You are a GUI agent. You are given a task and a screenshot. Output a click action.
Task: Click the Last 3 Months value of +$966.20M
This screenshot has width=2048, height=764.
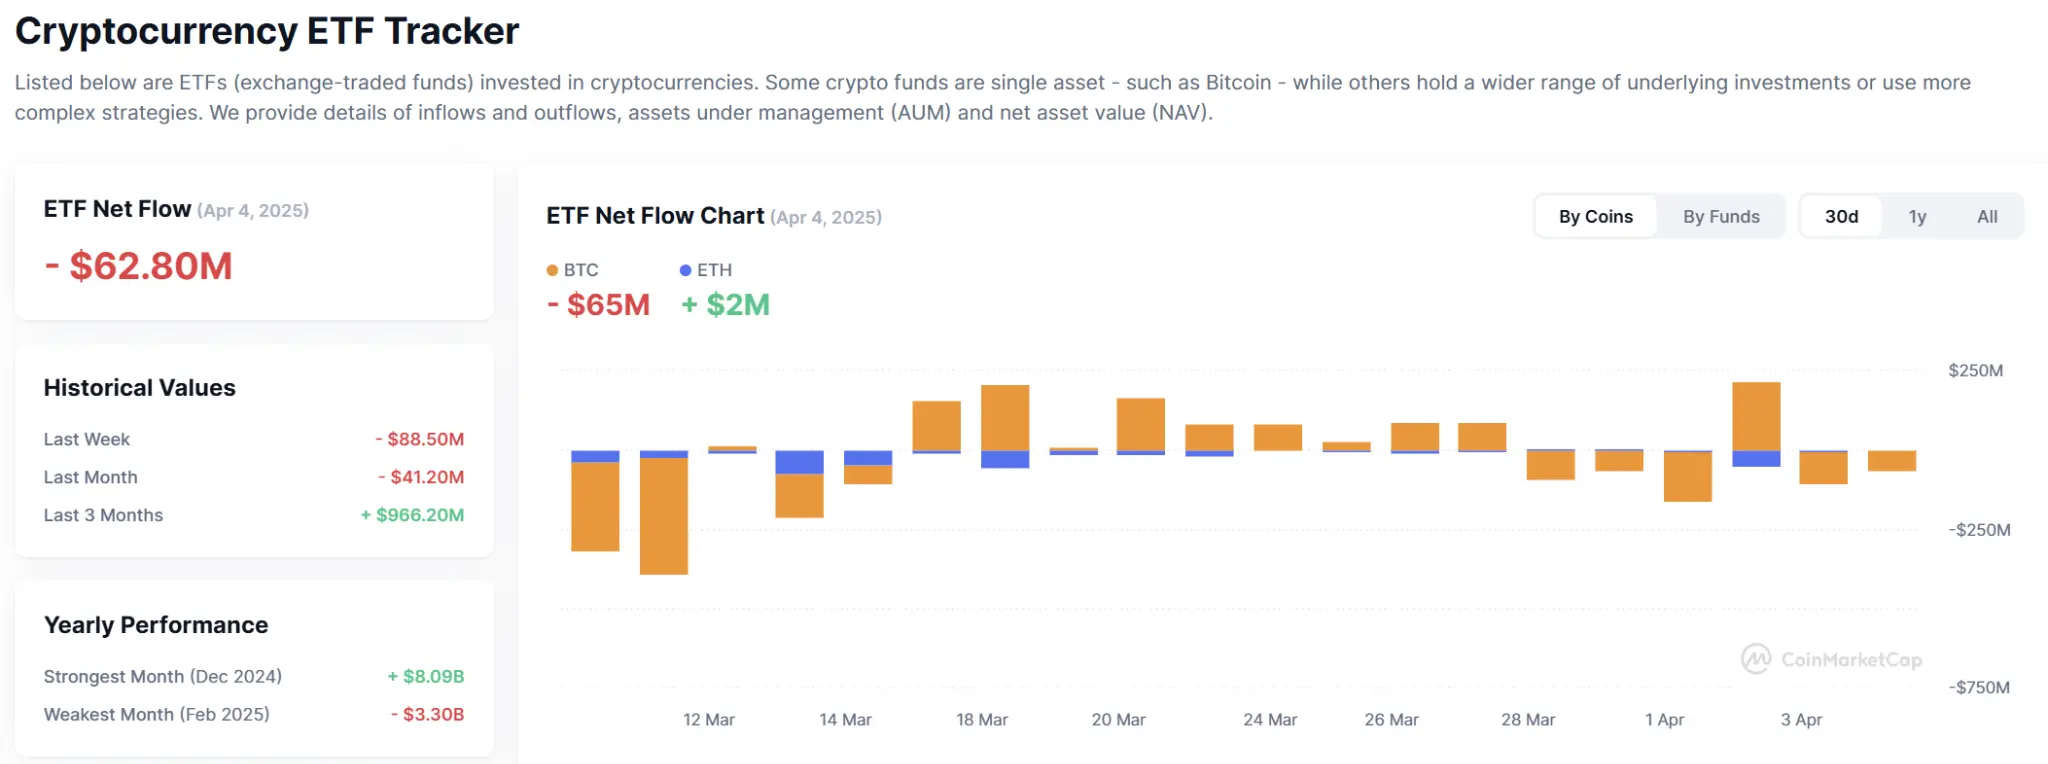pyautogui.click(x=412, y=515)
